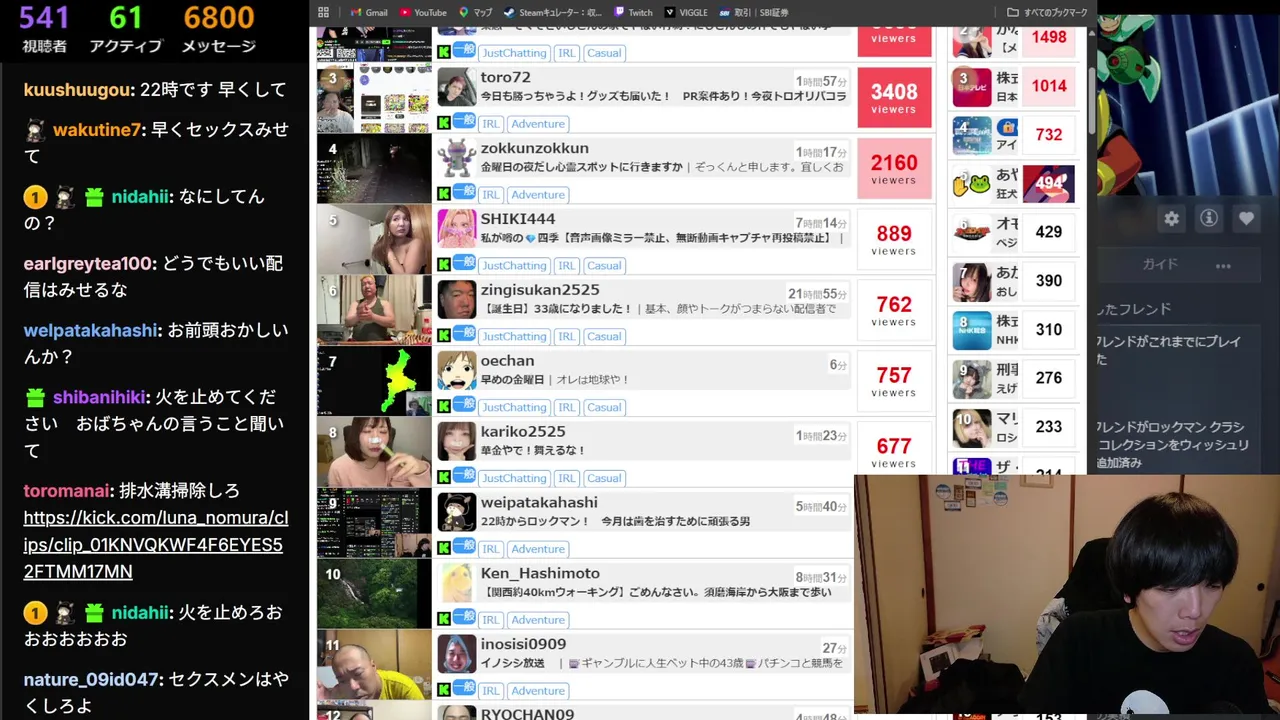Open the three-dots menu beside ガイド

click(x=1223, y=265)
